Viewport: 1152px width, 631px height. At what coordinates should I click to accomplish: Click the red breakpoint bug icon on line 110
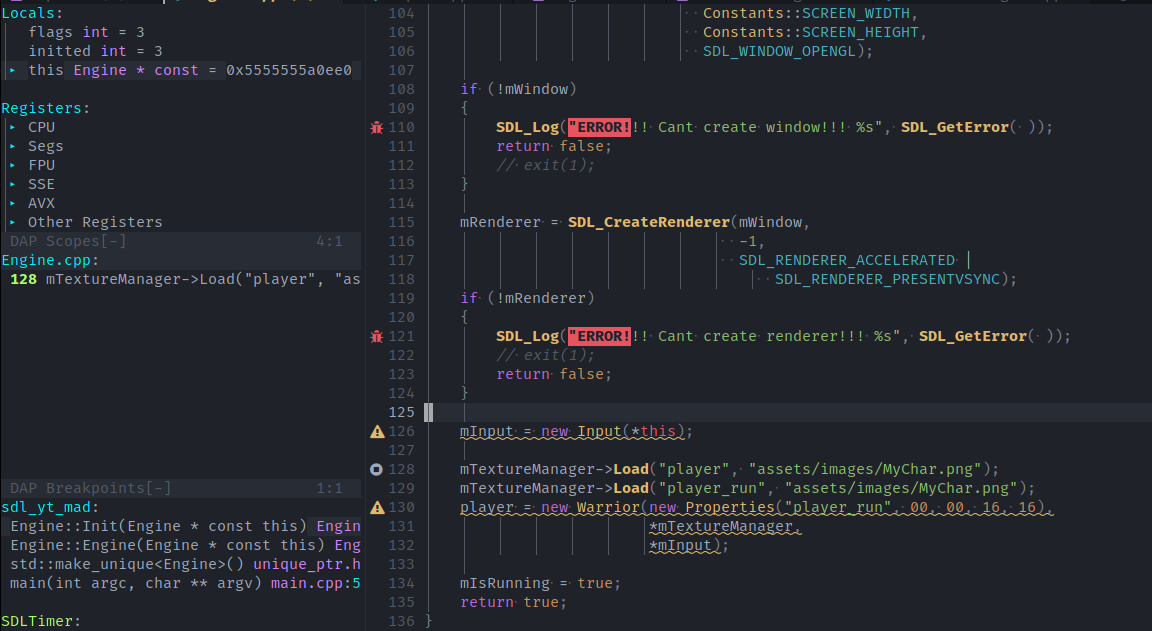click(x=376, y=126)
